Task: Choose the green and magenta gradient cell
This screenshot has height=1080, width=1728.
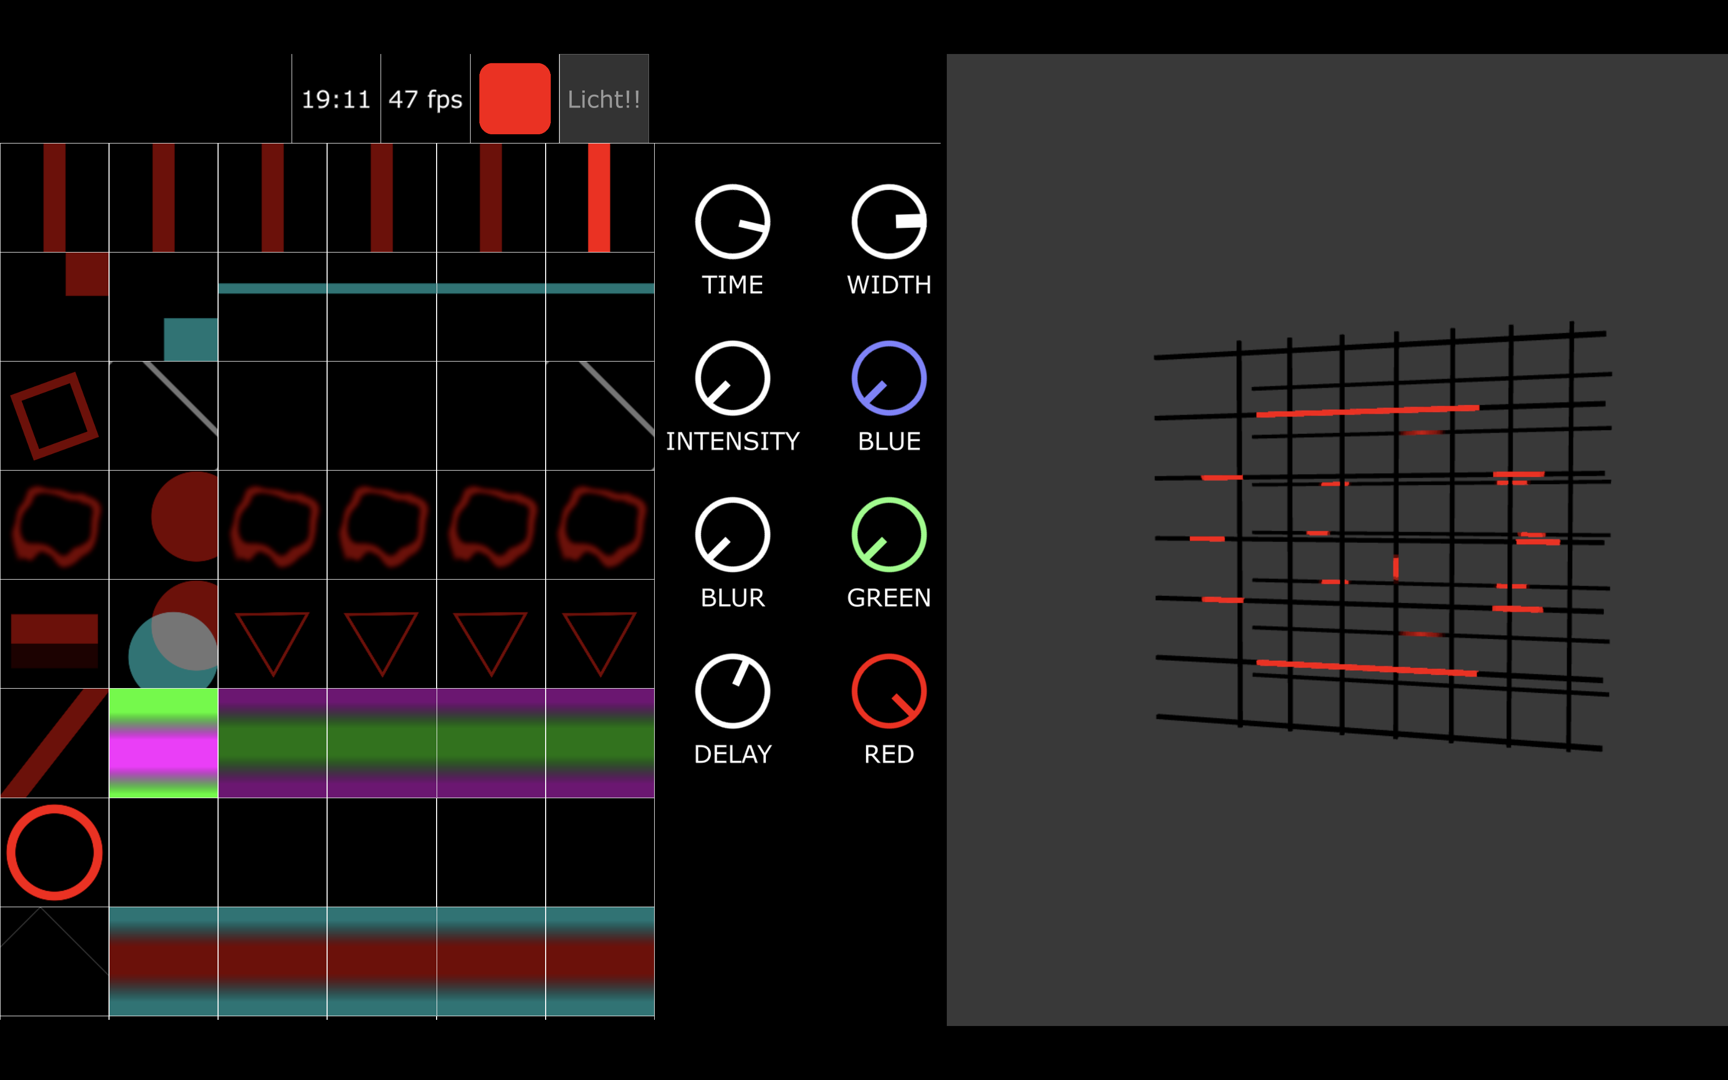Action: [163, 743]
